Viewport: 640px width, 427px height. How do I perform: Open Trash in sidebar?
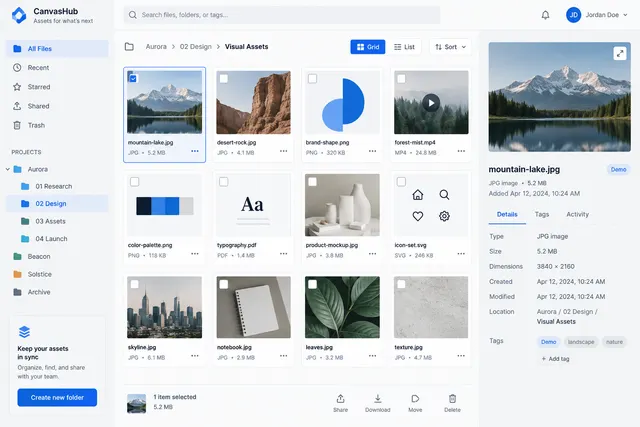(x=57, y=125)
